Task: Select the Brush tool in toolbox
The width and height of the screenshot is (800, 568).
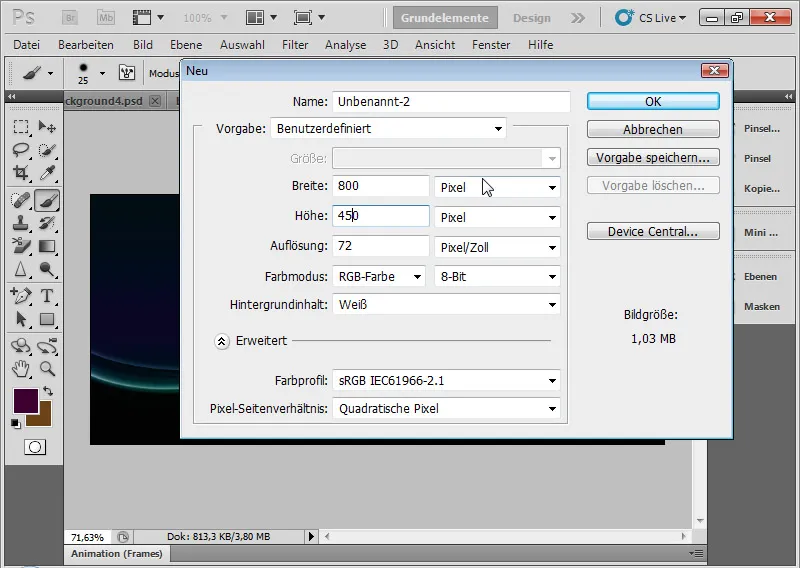Action: 47,201
